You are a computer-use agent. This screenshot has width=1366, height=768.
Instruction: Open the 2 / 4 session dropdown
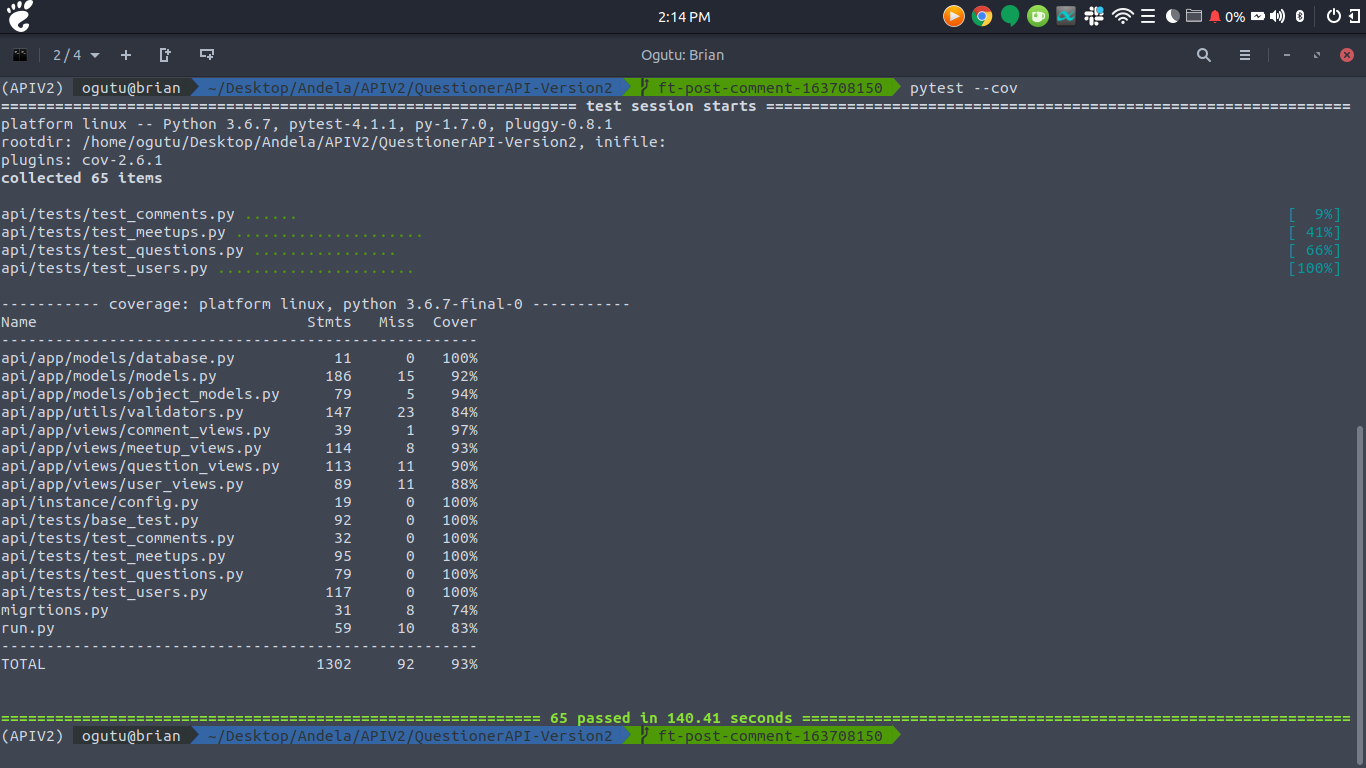77,55
